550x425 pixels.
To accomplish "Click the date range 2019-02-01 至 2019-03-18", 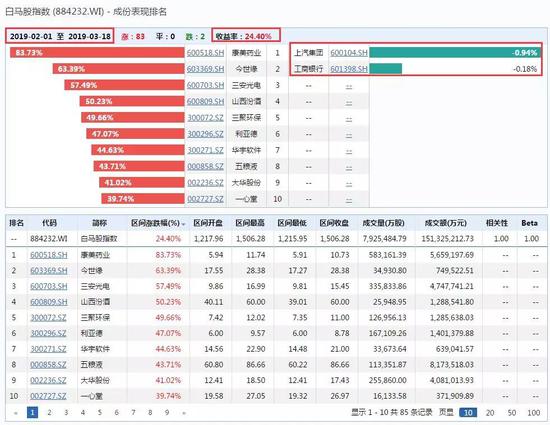I will (x=60, y=36).
